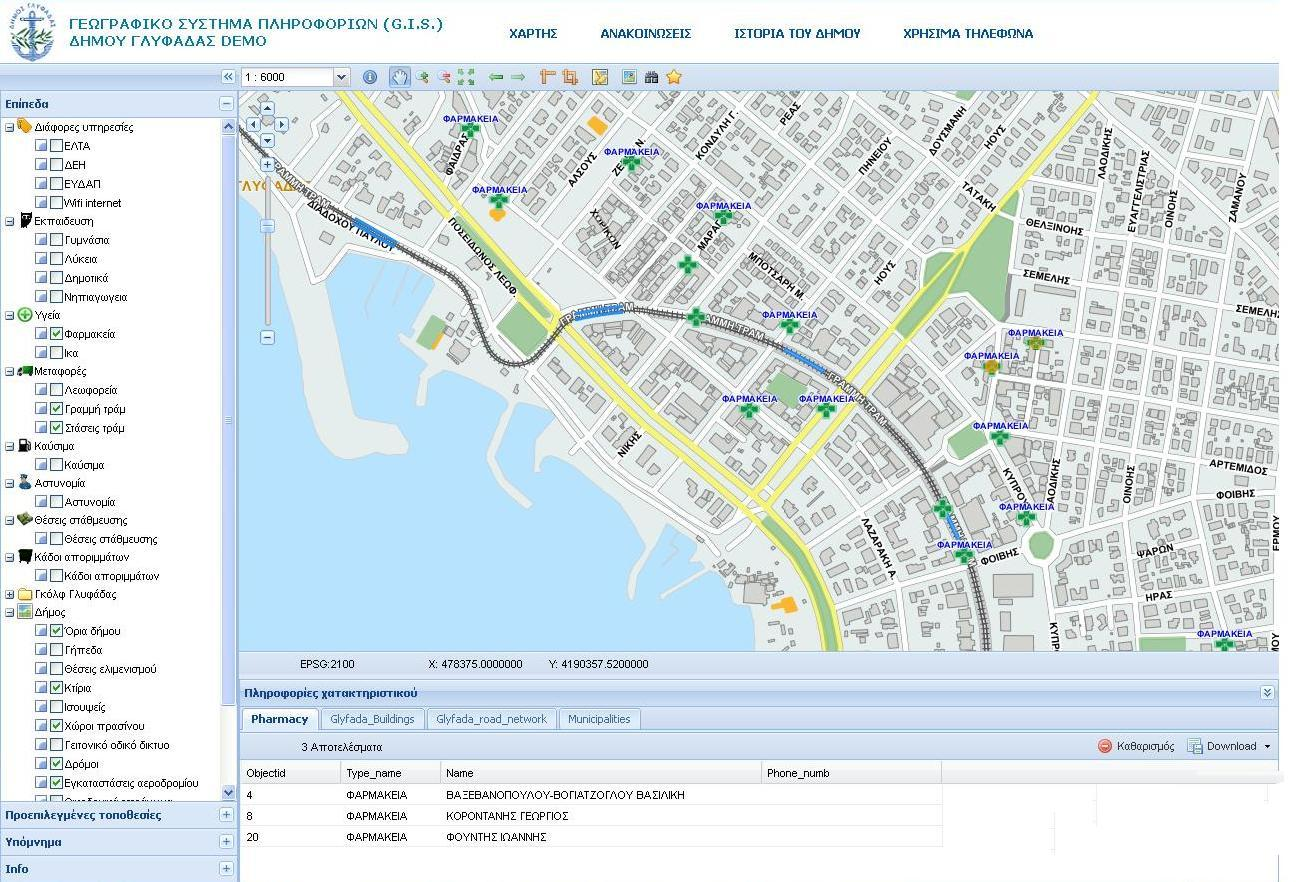The height and width of the screenshot is (882, 1297).
Task: Enable the Λεωφορεία layer checkbox
Action: (x=57, y=390)
